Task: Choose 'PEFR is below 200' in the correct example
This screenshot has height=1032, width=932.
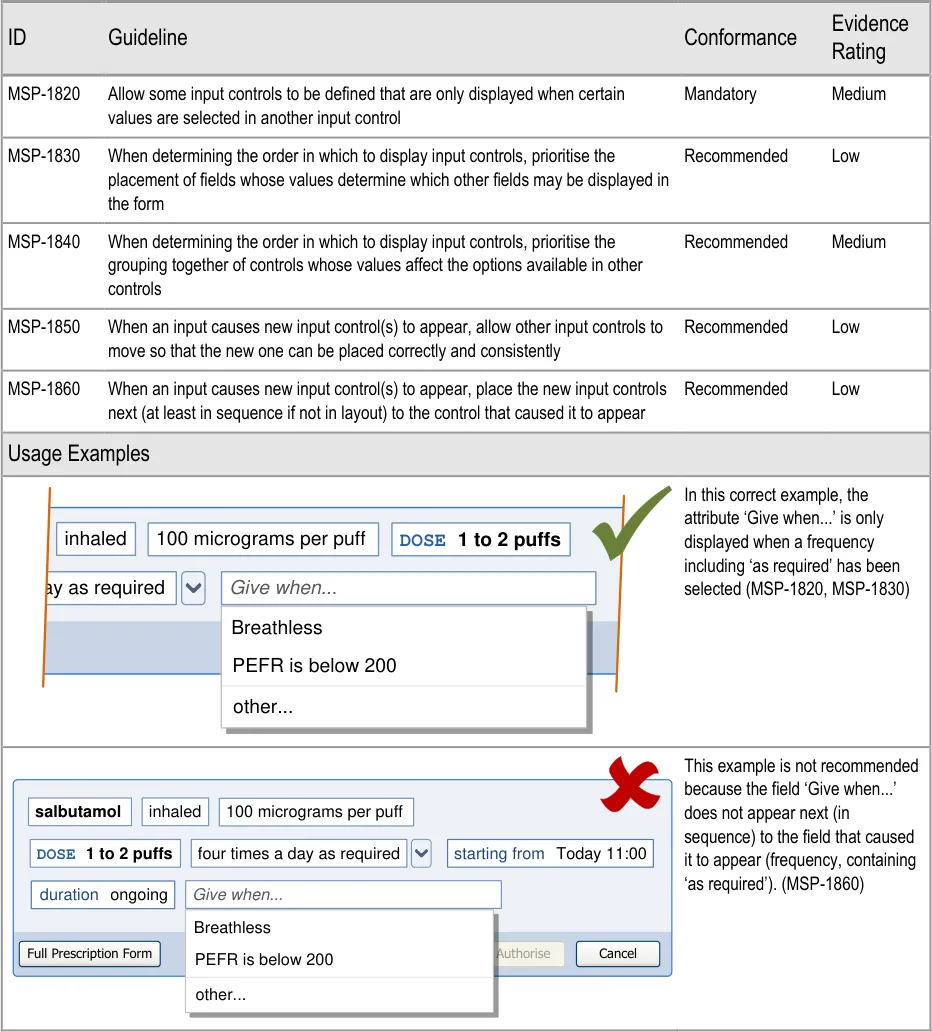Action: point(314,666)
